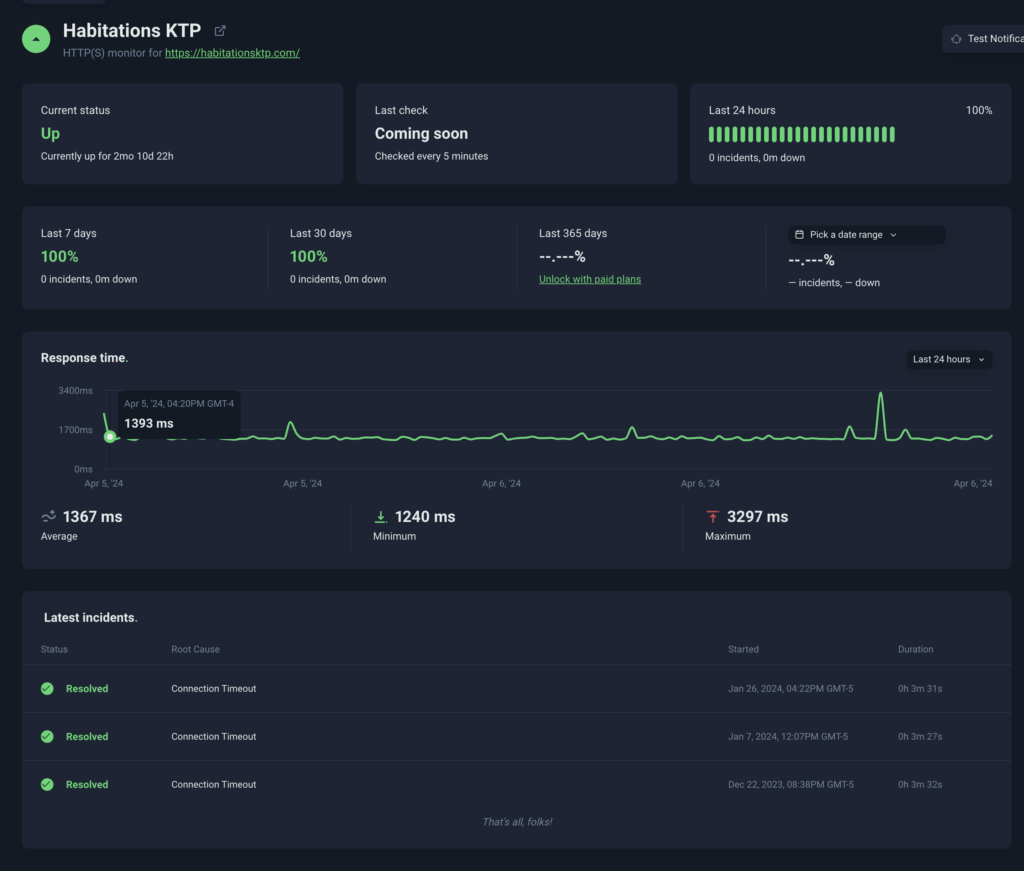This screenshot has width=1024, height=871.
Task: Click the minimum response time download-arrow icon
Action: pyautogui.click(x=380, y=517)
